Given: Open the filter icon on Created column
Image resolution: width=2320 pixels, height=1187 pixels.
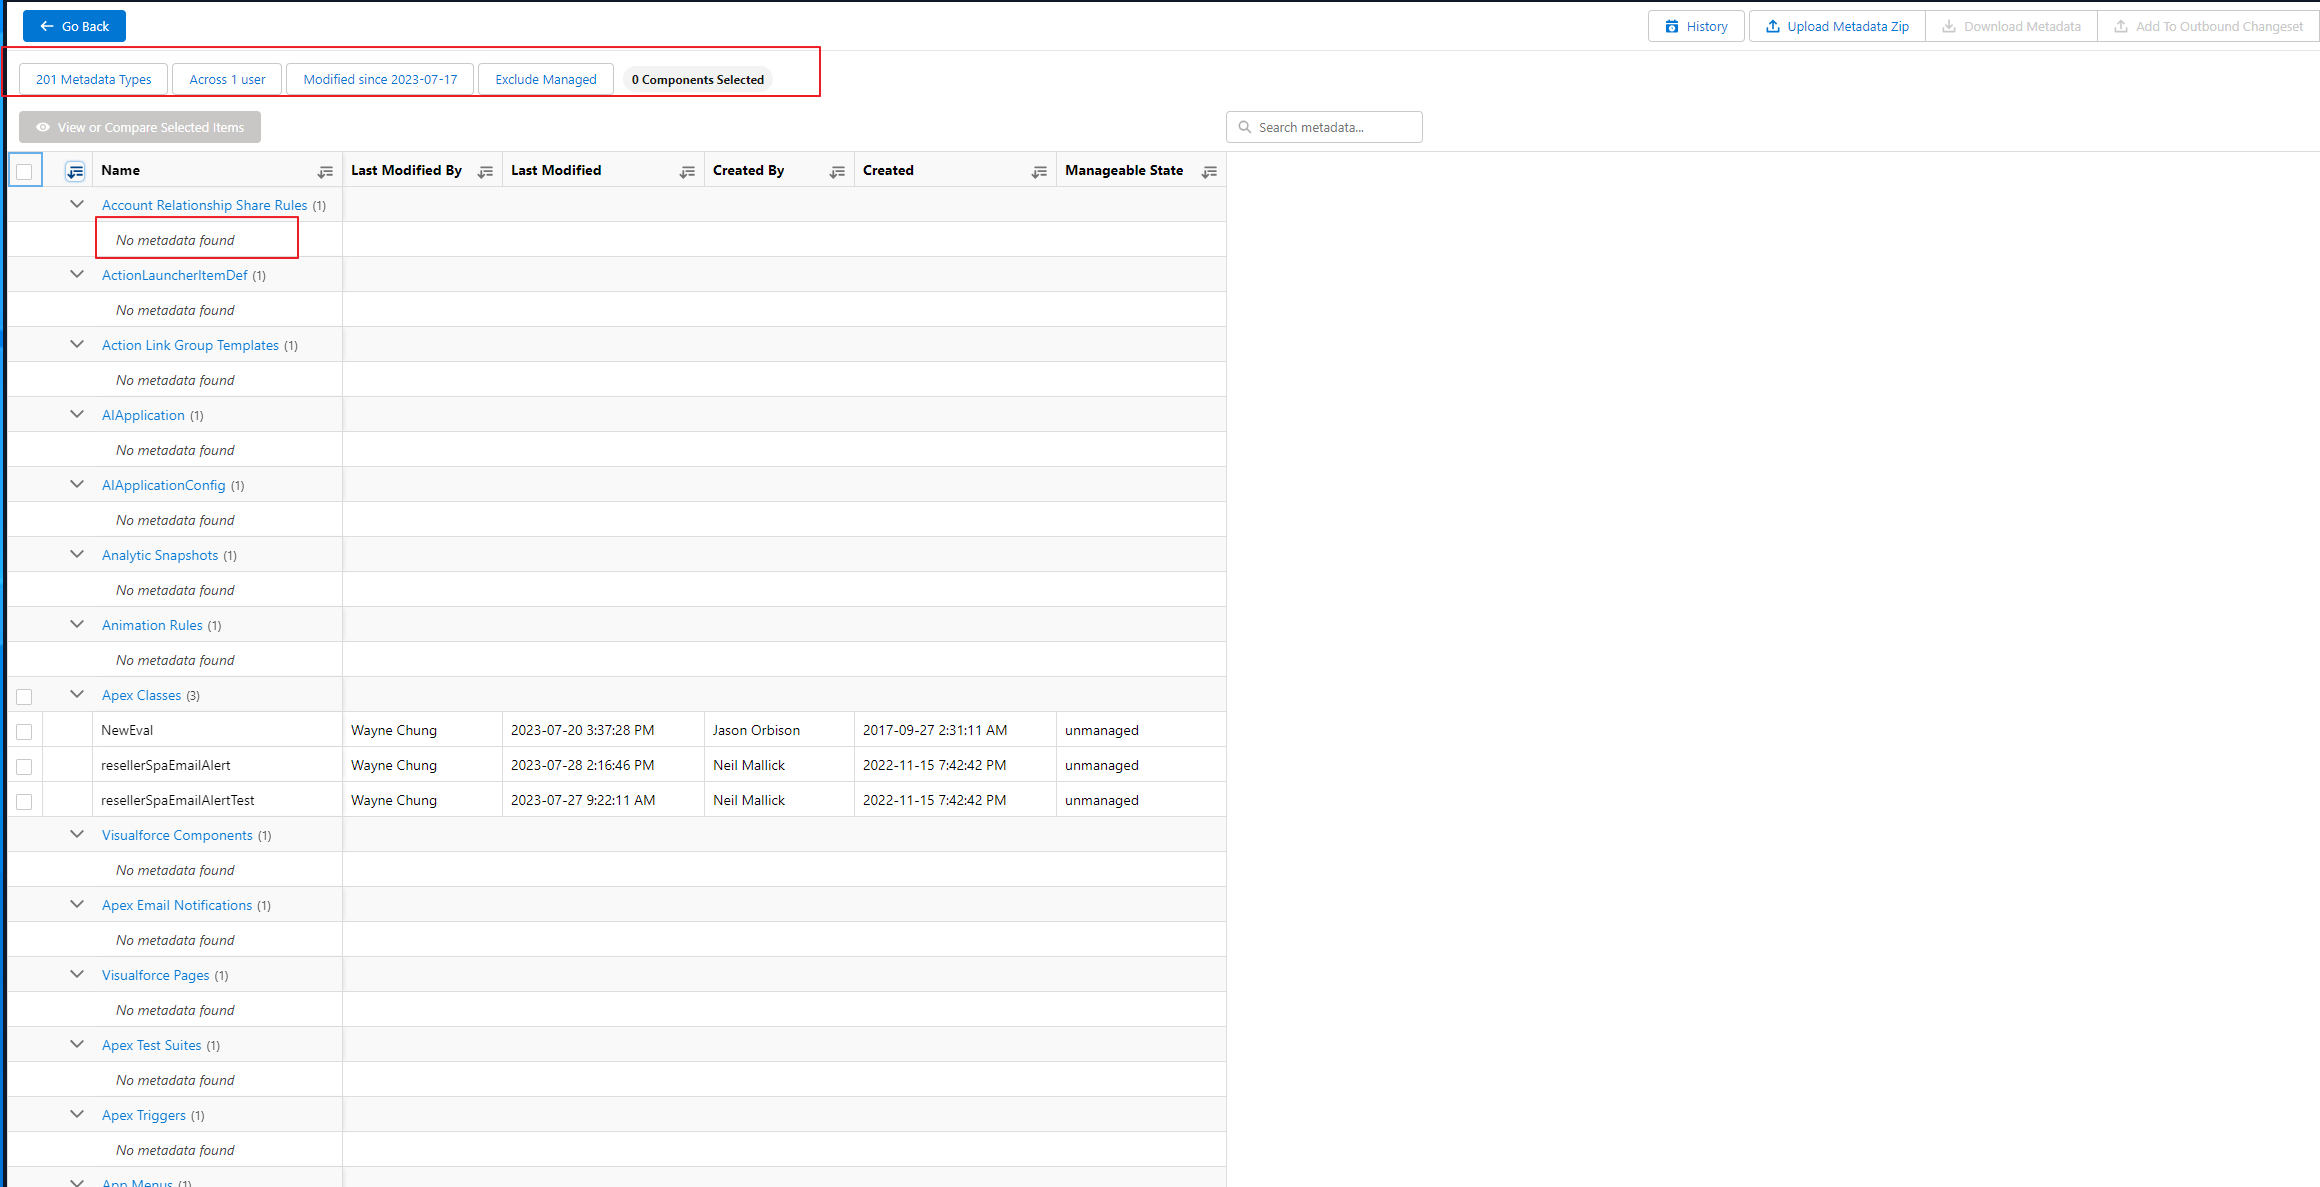Looking at the screenshot, I should [x=1038, y=171].
